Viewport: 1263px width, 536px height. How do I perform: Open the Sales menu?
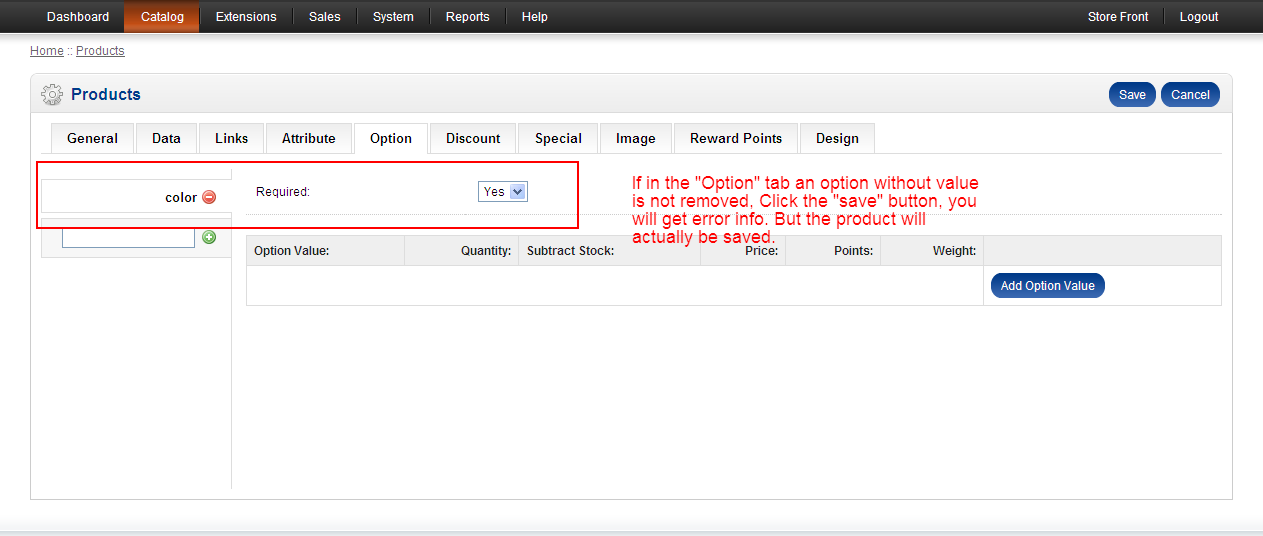[325, 17]
